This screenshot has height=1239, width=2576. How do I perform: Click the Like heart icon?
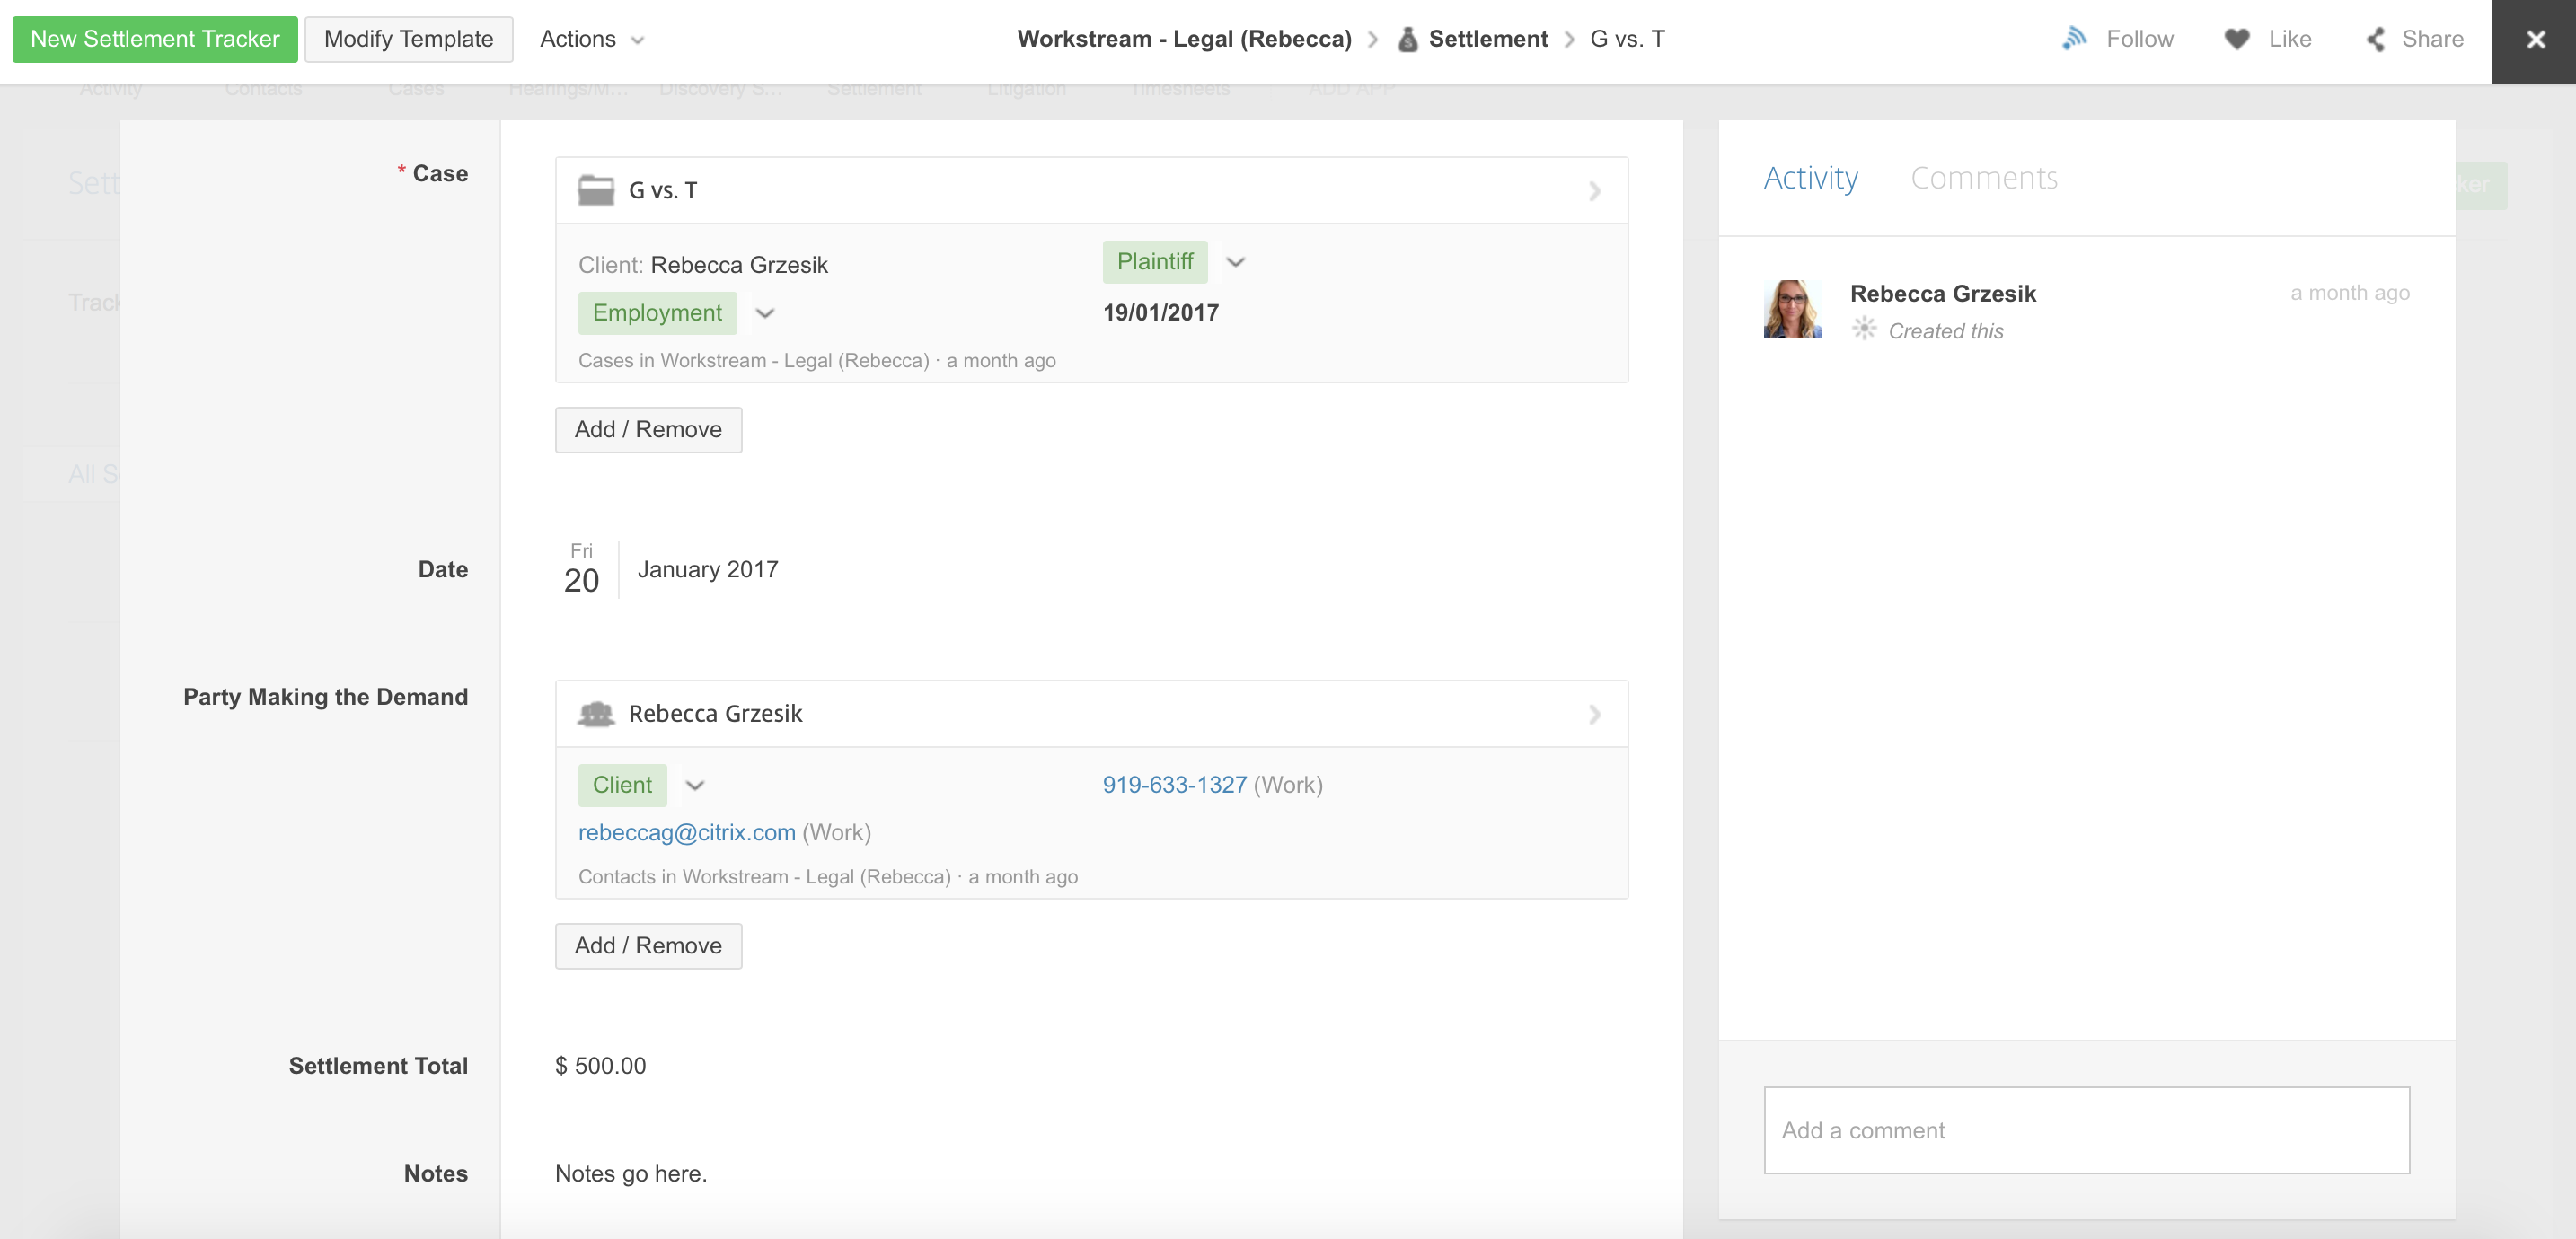[x=2237, y=39]
